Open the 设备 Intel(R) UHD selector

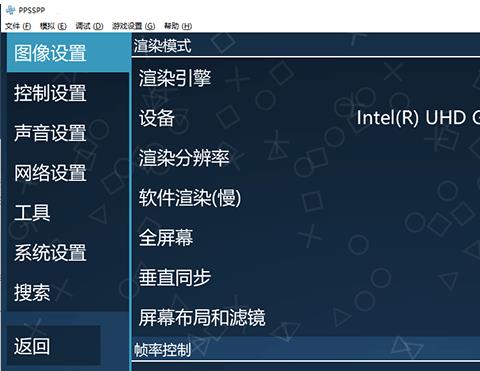tap(306, 118)
